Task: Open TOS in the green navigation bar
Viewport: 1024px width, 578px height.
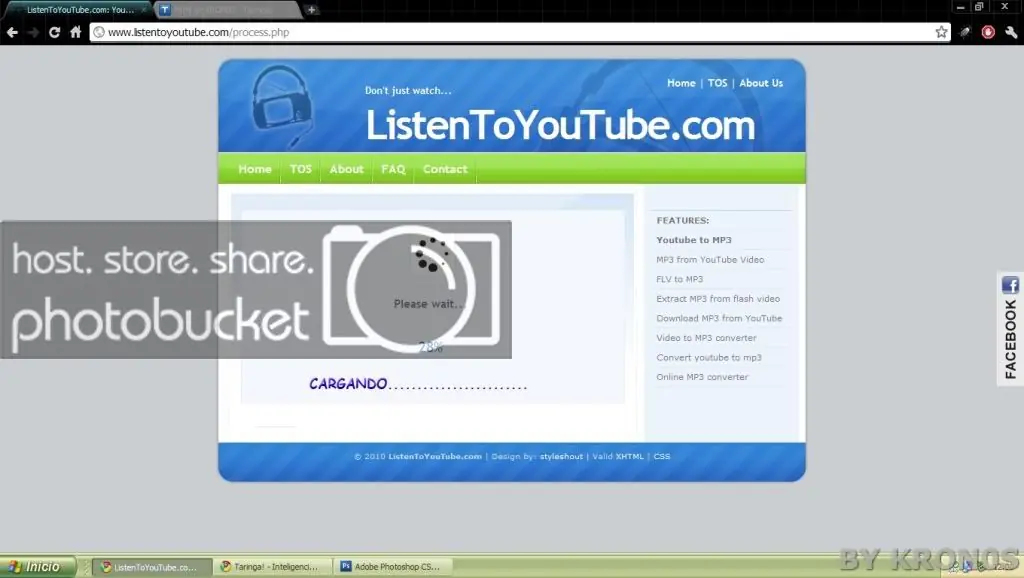Action: point(300,169)
